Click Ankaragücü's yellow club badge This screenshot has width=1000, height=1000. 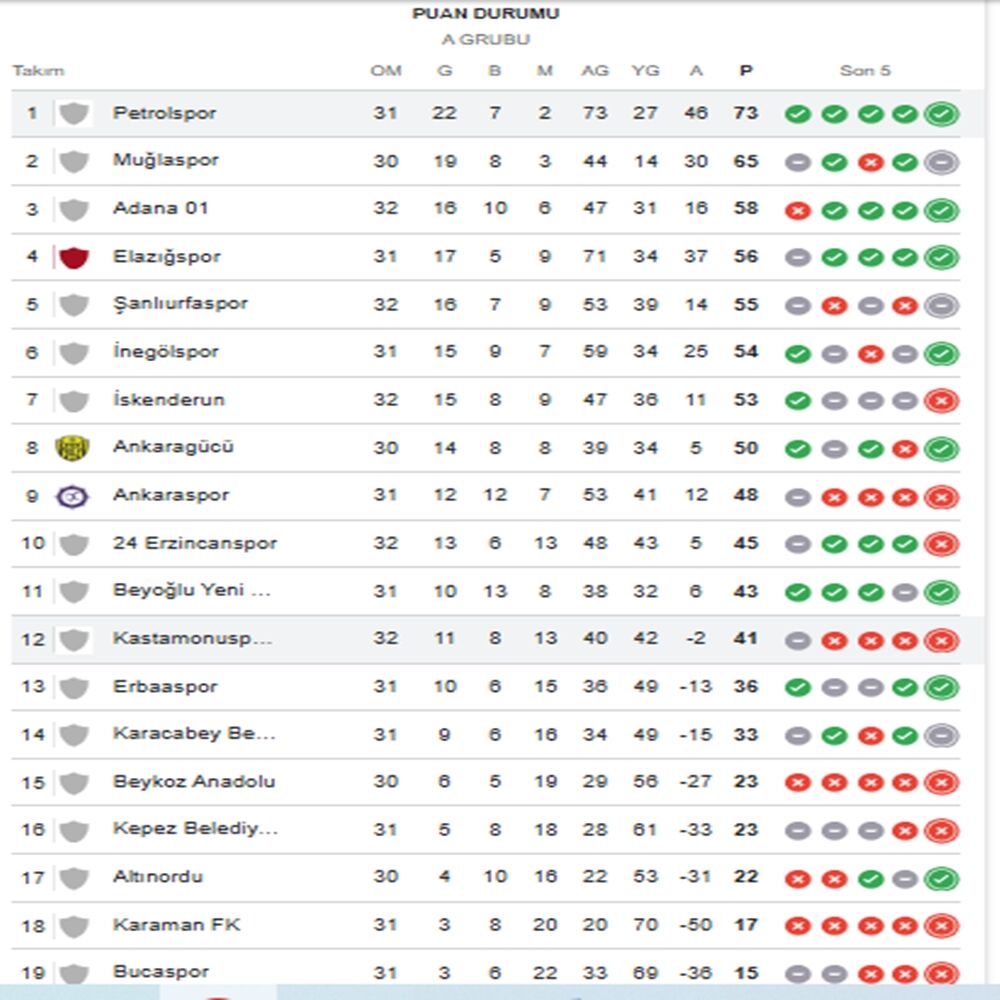[73, 447]
